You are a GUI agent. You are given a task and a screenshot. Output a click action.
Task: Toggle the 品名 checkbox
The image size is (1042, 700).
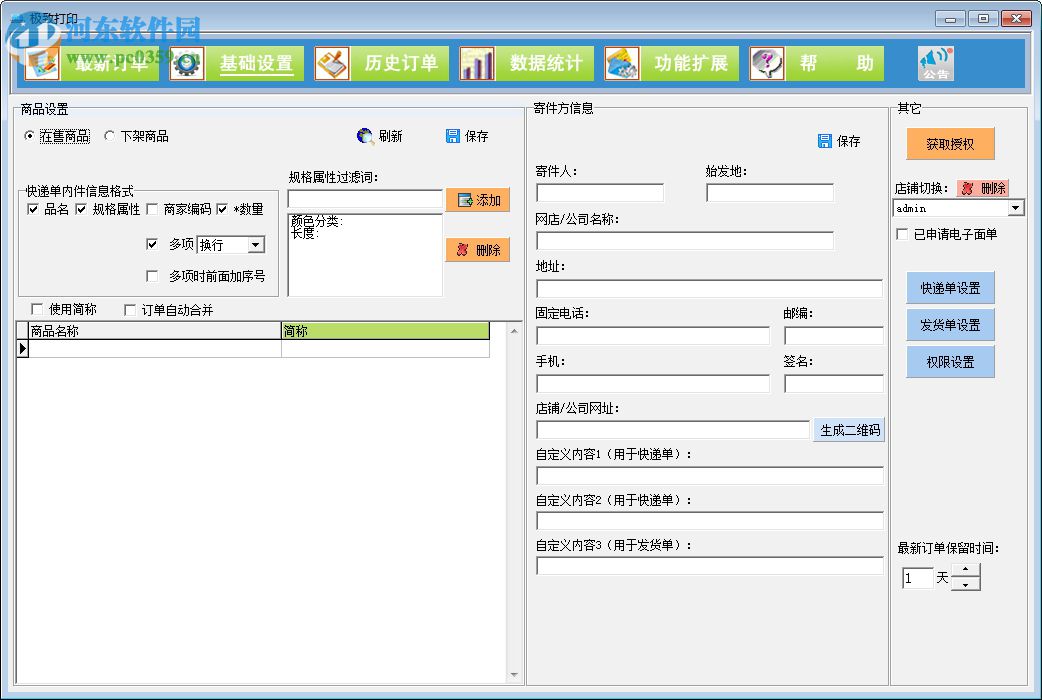click(x=33, y=209)
